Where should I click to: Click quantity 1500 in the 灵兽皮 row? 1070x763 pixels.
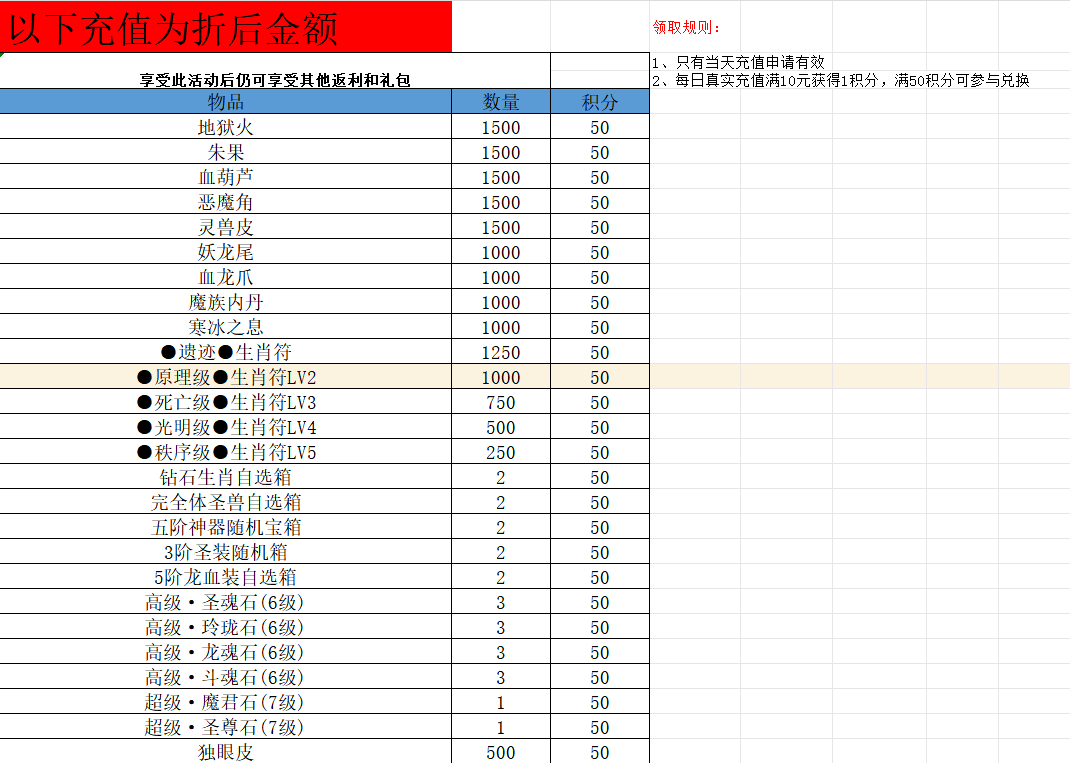[x=501, y=228]
